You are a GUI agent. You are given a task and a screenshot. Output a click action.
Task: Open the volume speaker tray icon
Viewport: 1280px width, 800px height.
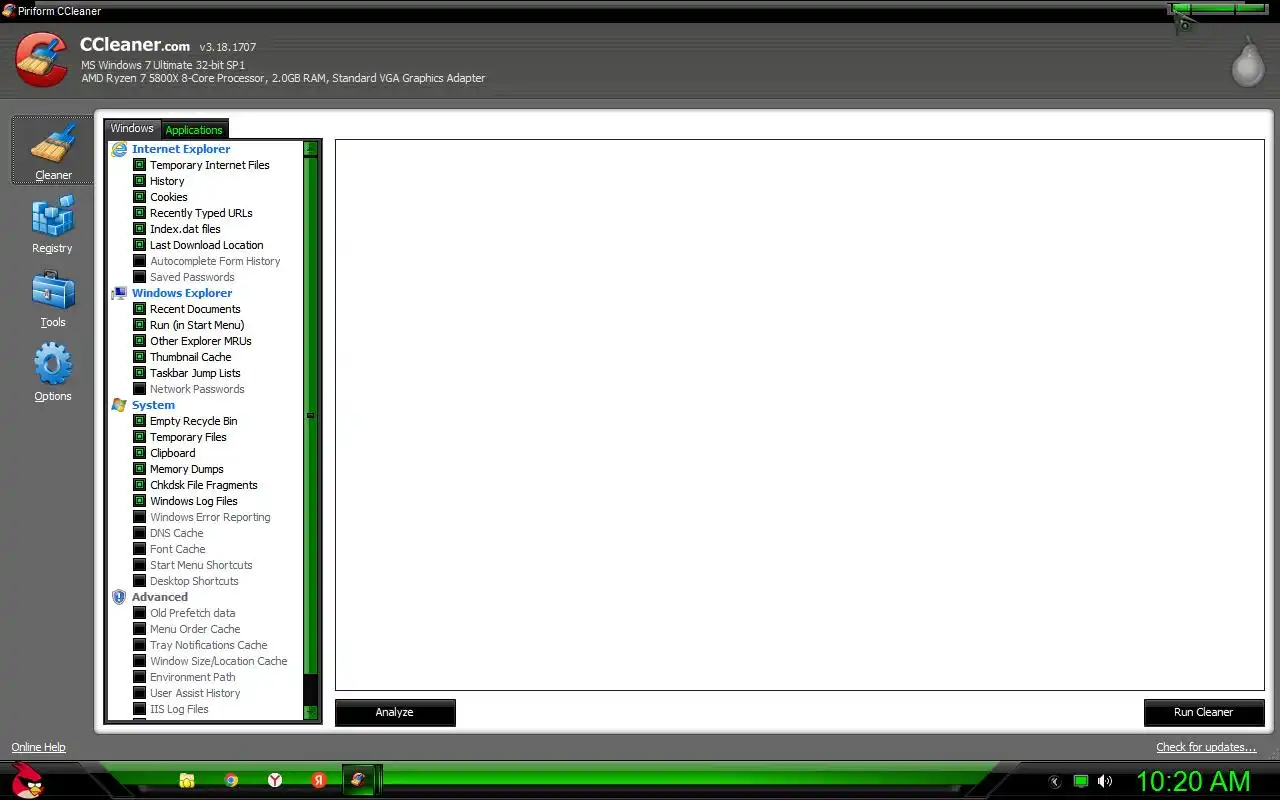tap(1105, 781)
